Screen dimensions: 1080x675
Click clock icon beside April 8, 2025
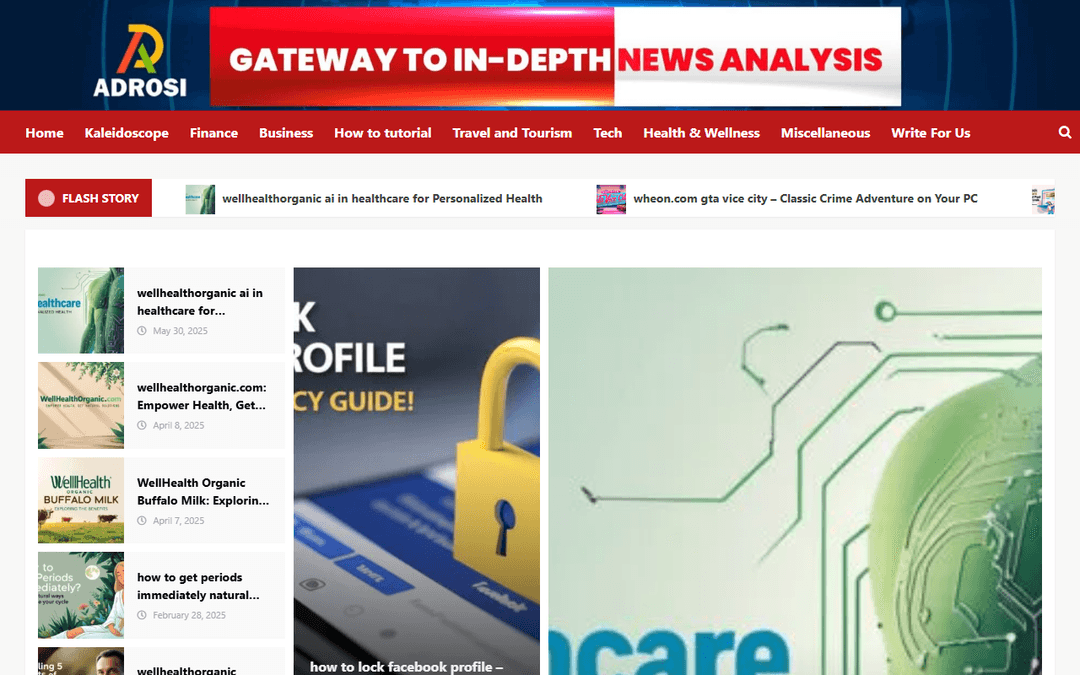coord(142,425)
